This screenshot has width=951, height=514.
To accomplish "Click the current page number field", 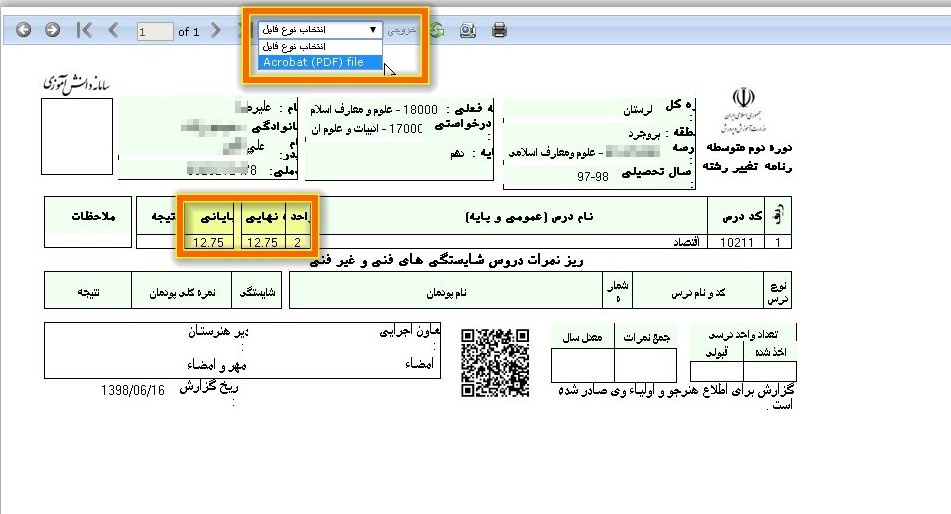I will [x=155, y=32].
